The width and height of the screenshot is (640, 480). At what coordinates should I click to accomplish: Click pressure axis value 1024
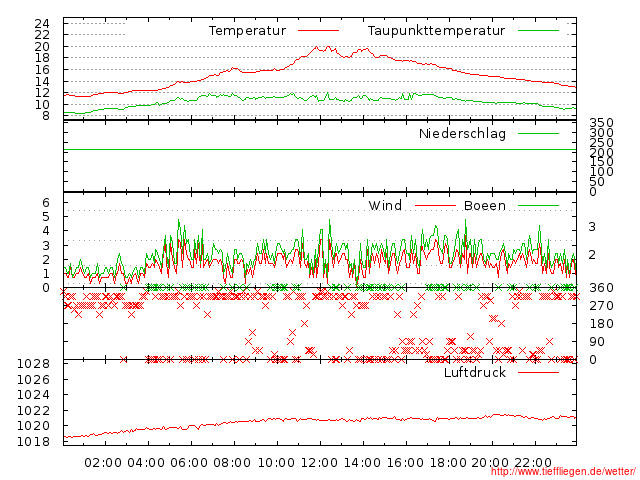33,395
